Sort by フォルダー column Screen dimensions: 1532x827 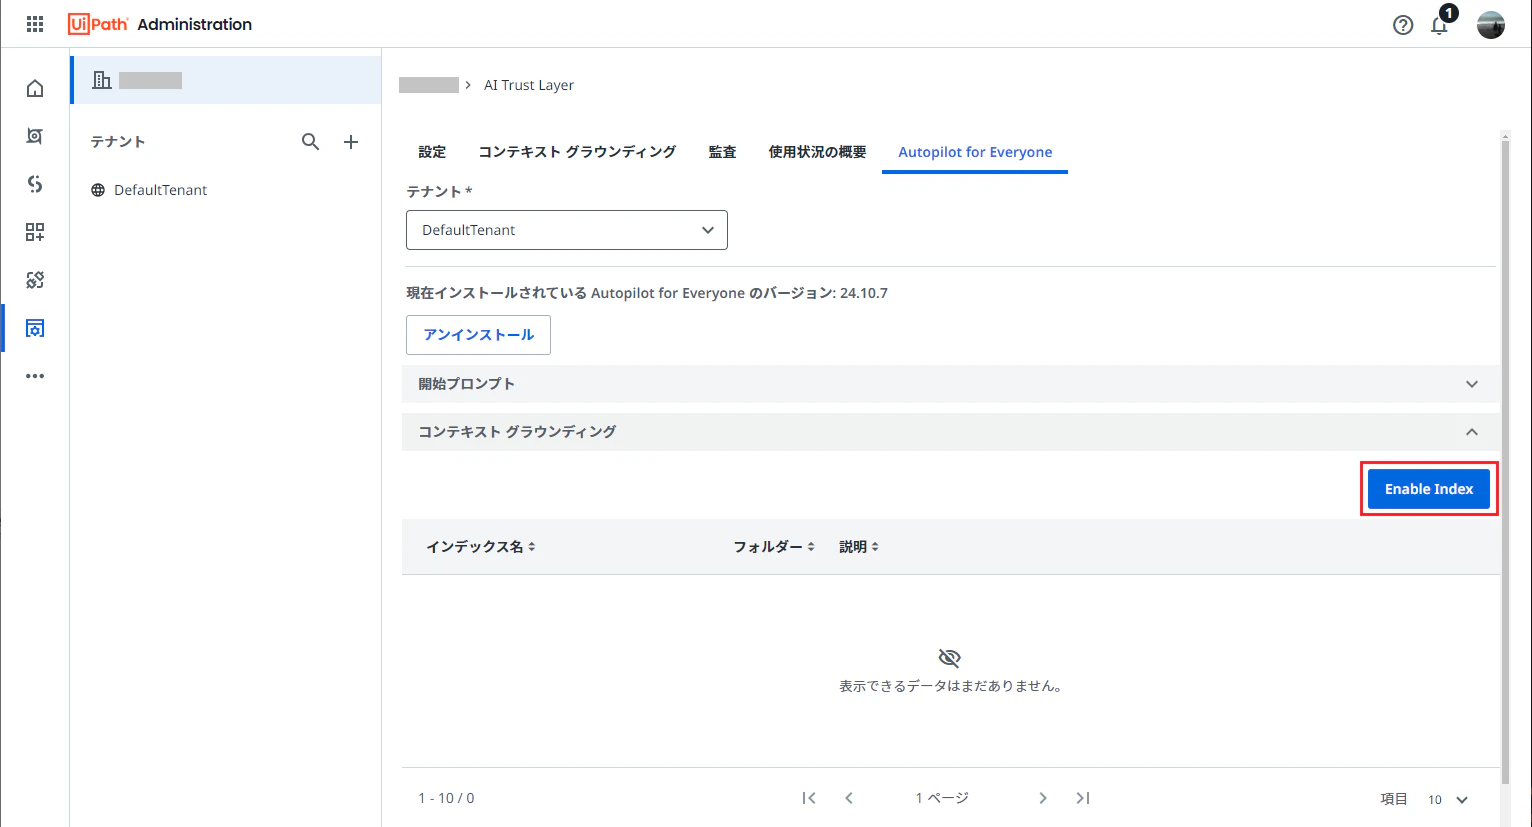[774, 547]
